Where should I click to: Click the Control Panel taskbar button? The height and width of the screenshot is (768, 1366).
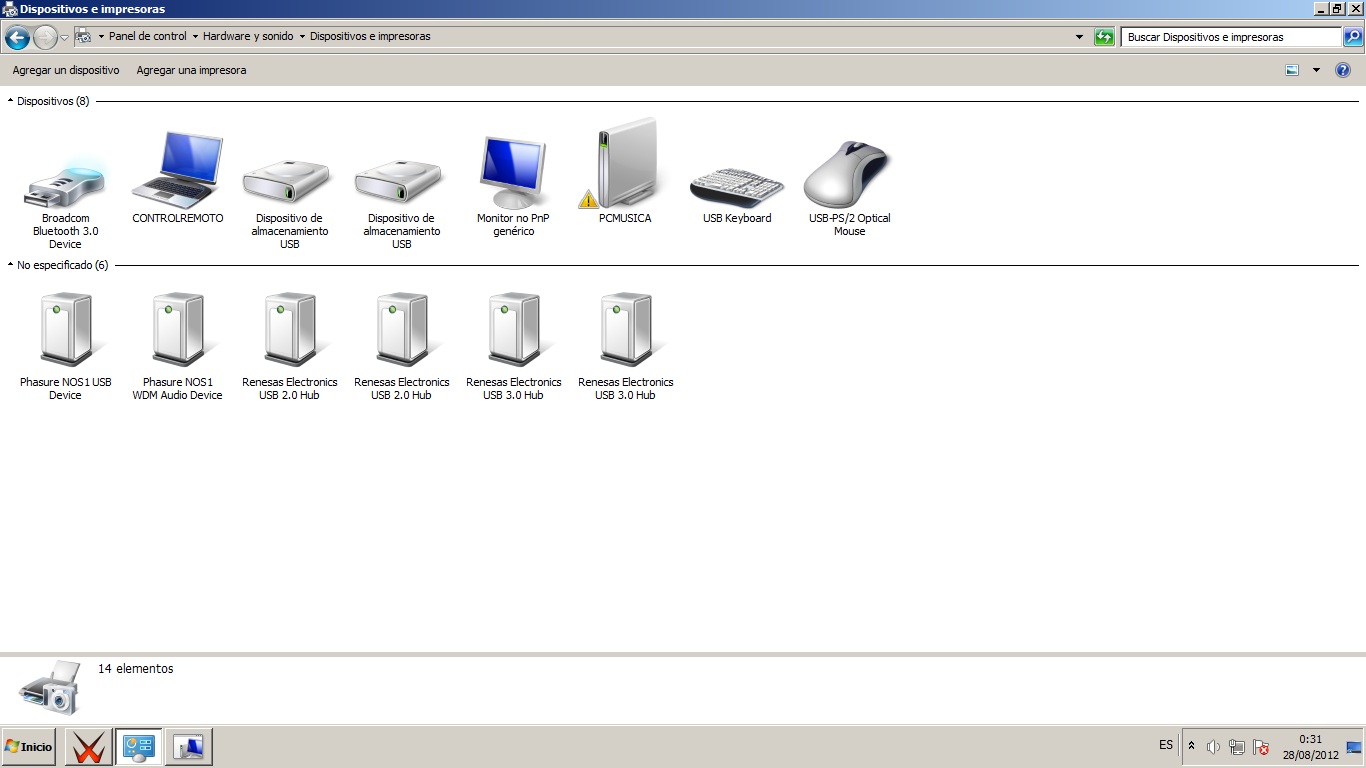(x=137, y=747)
